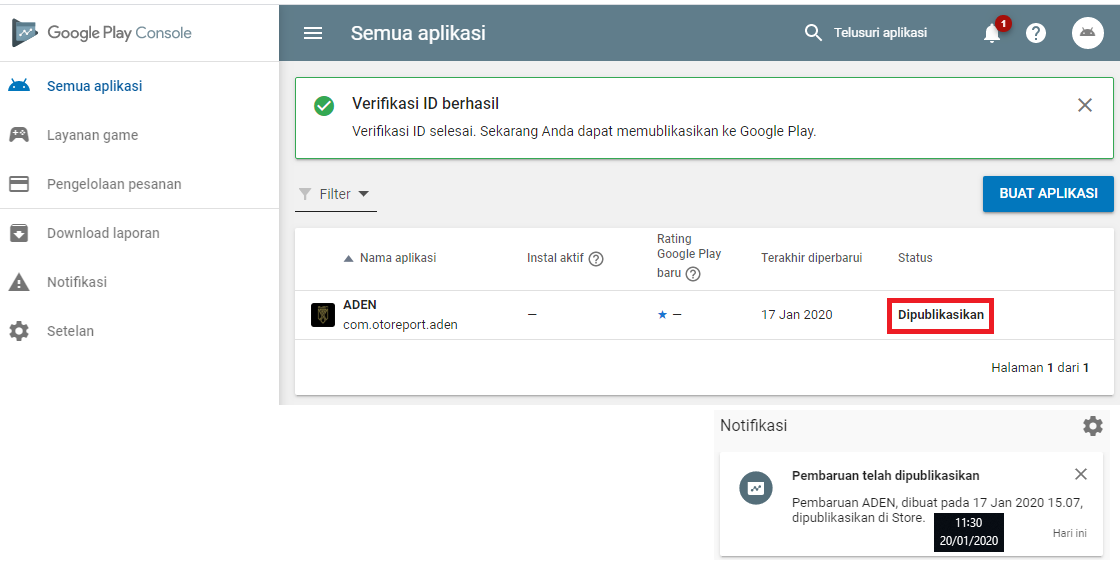Click the blue rating star in ADEN row
The image size is (1120, 580).
pos(662,314)
